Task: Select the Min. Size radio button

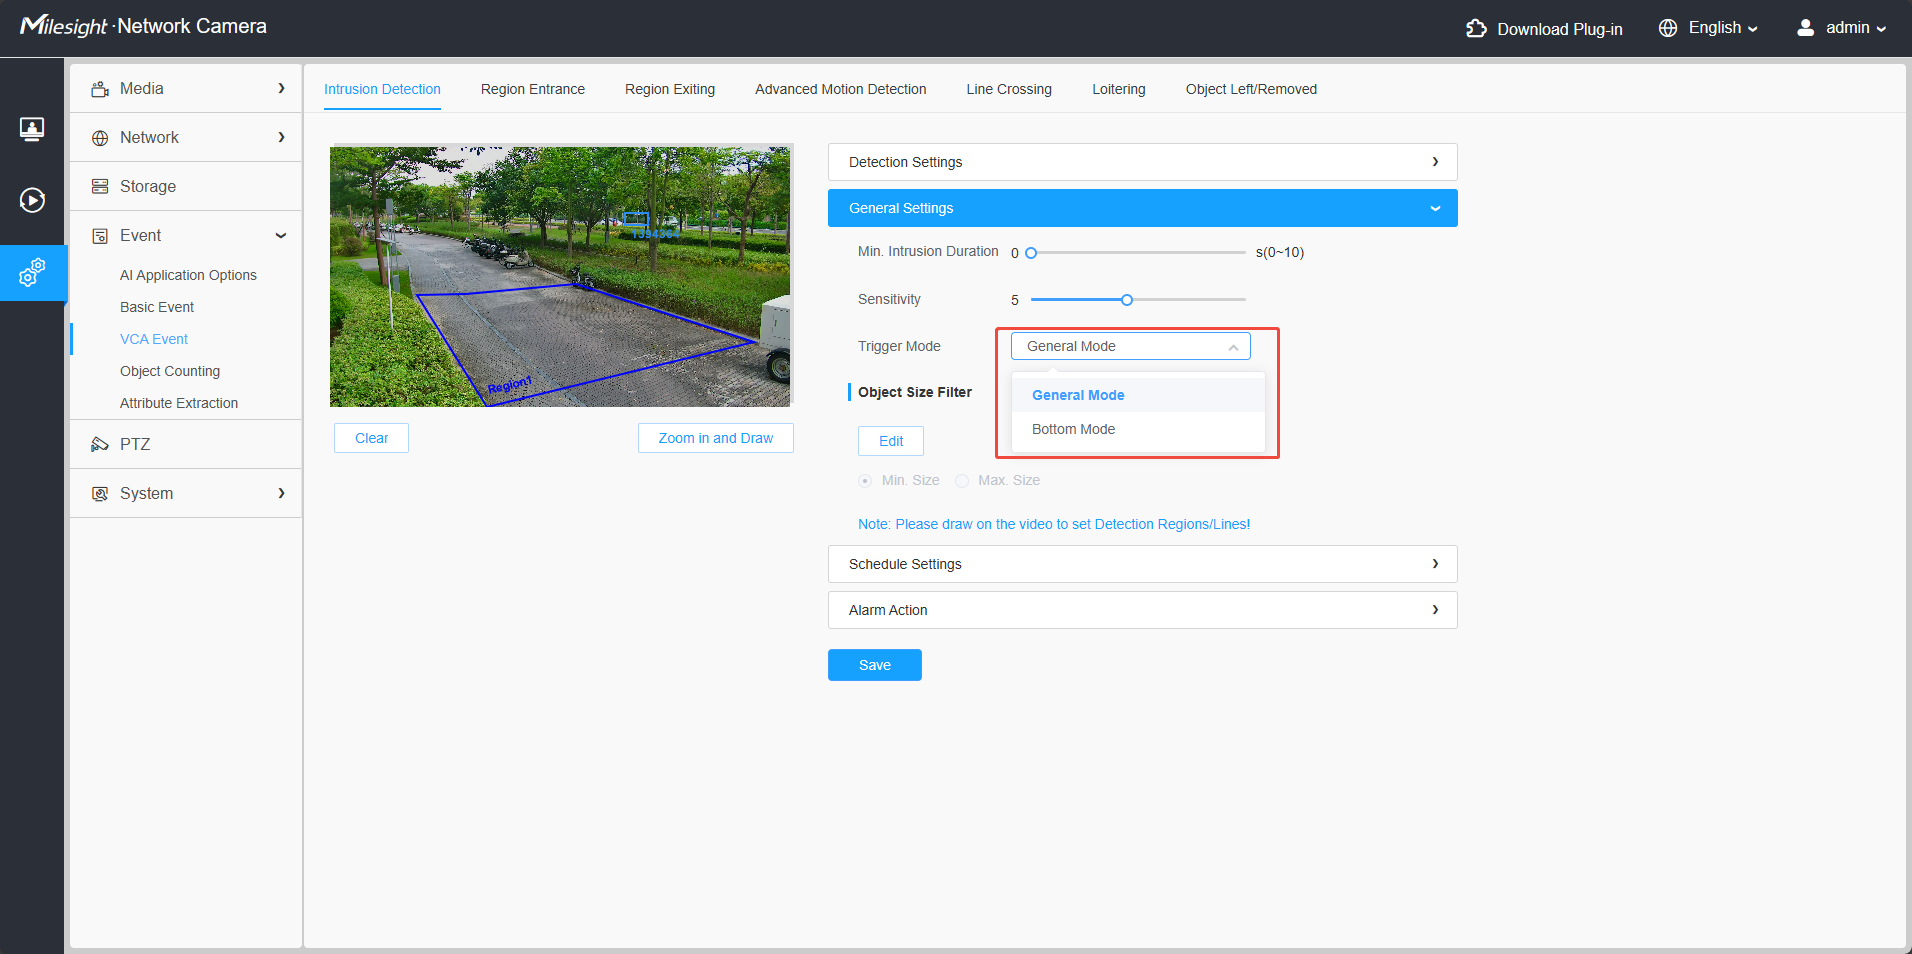Action: tap(865, 481)
